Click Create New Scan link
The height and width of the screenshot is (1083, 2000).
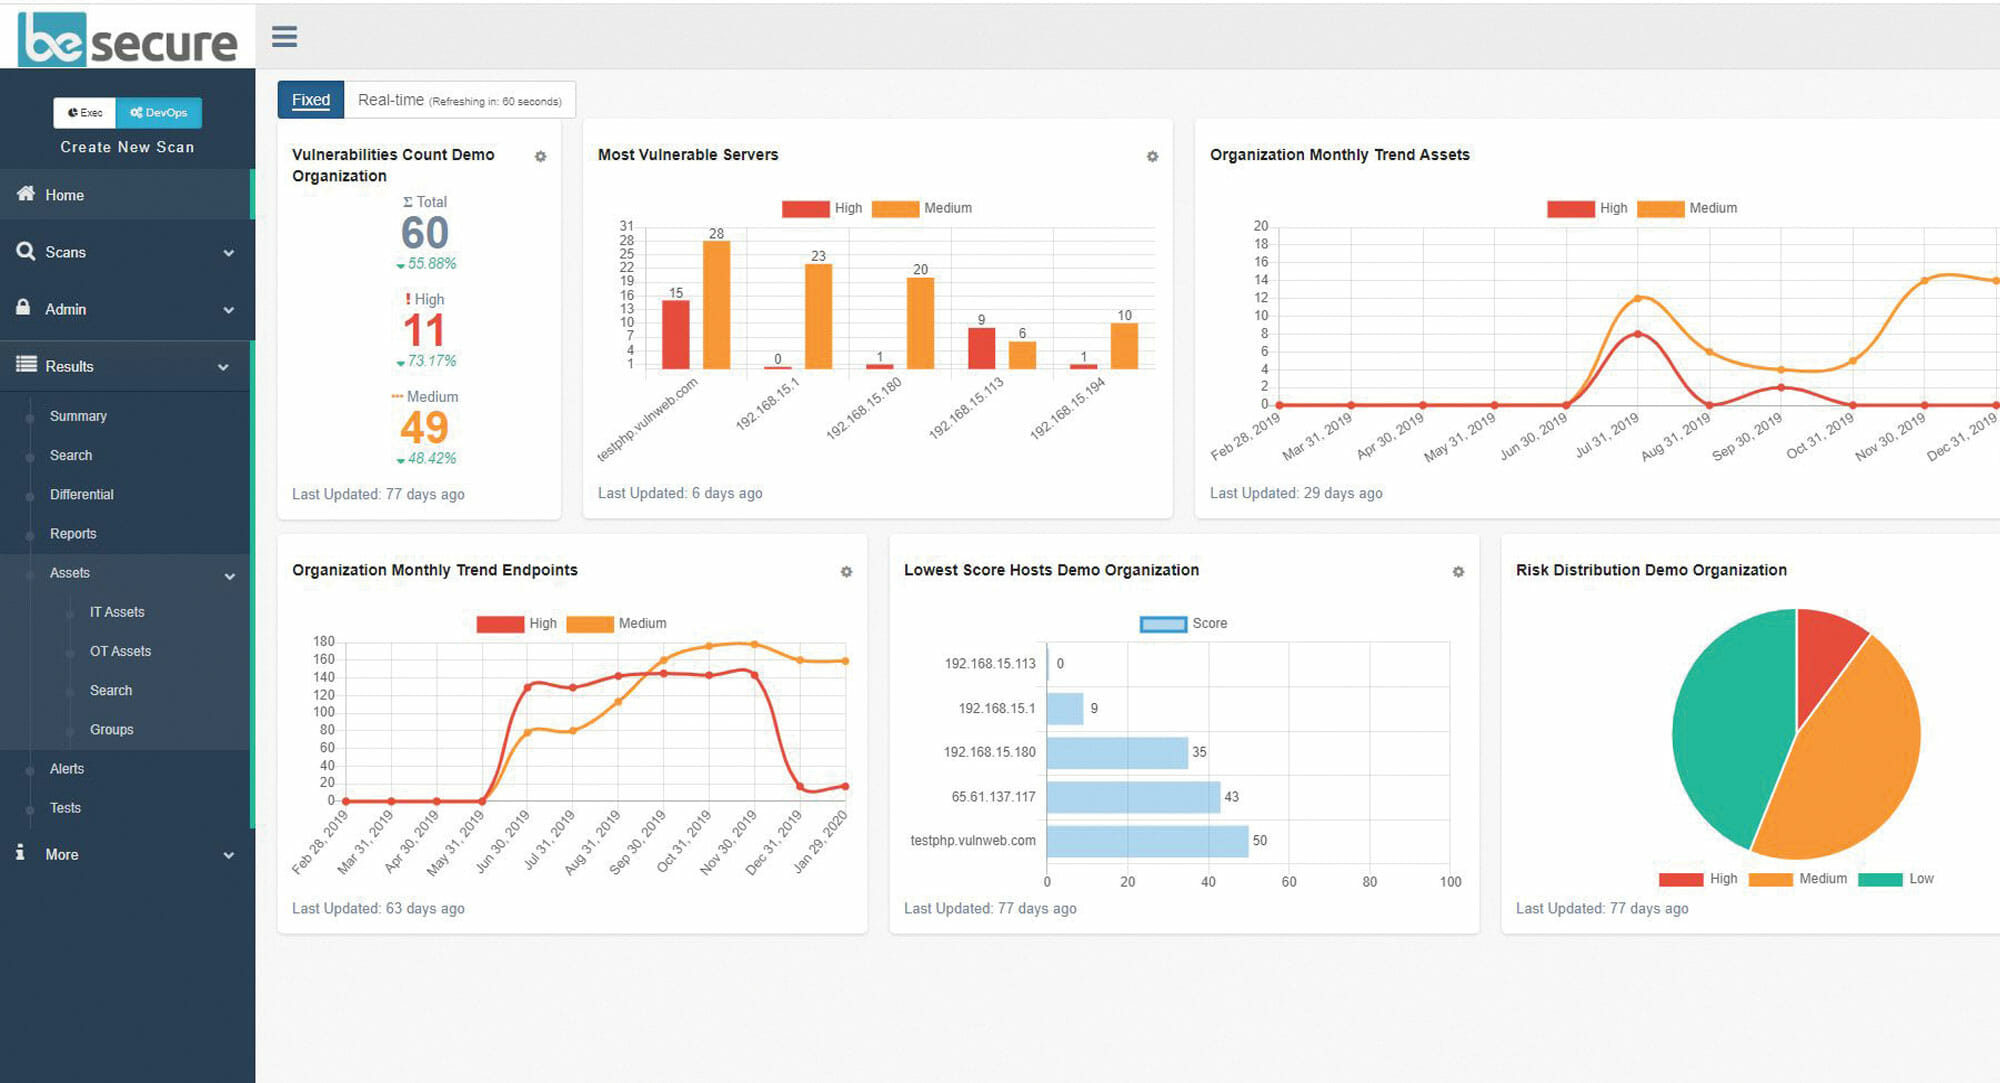[127, 147]
